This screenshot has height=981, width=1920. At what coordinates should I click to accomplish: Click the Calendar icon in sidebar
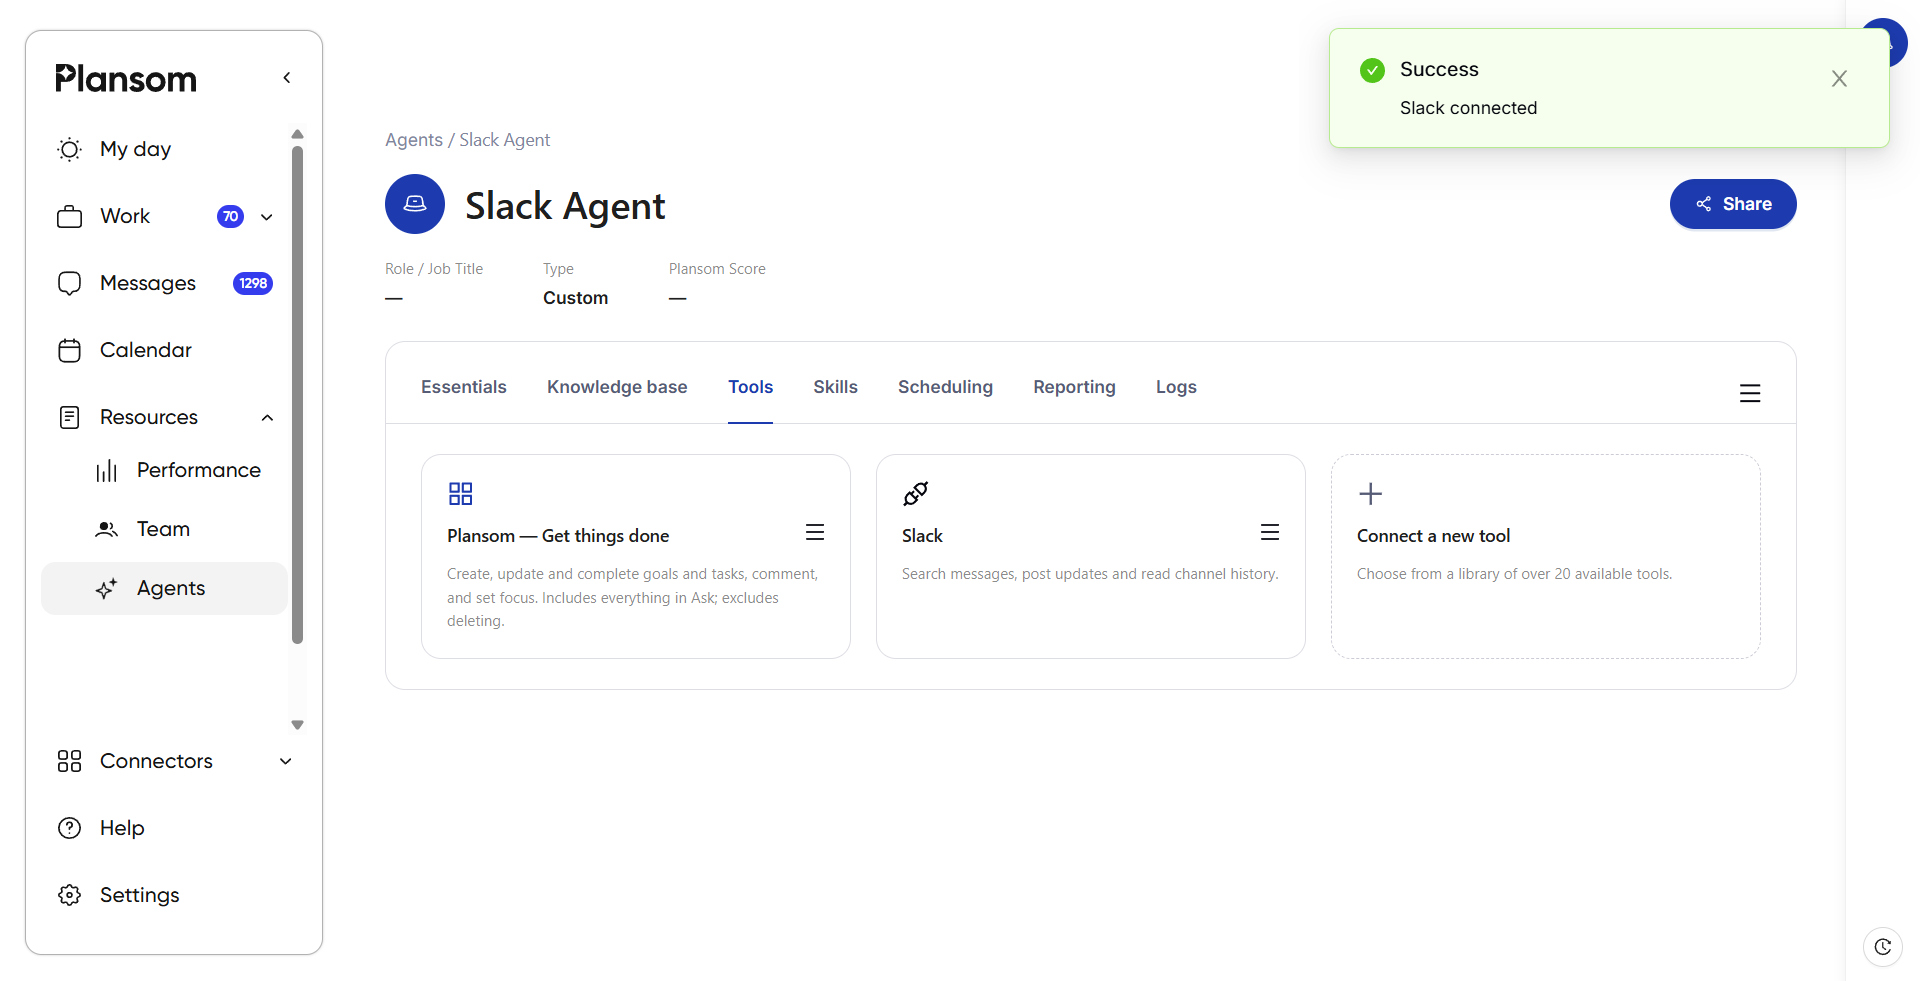(x=69, y=350)
